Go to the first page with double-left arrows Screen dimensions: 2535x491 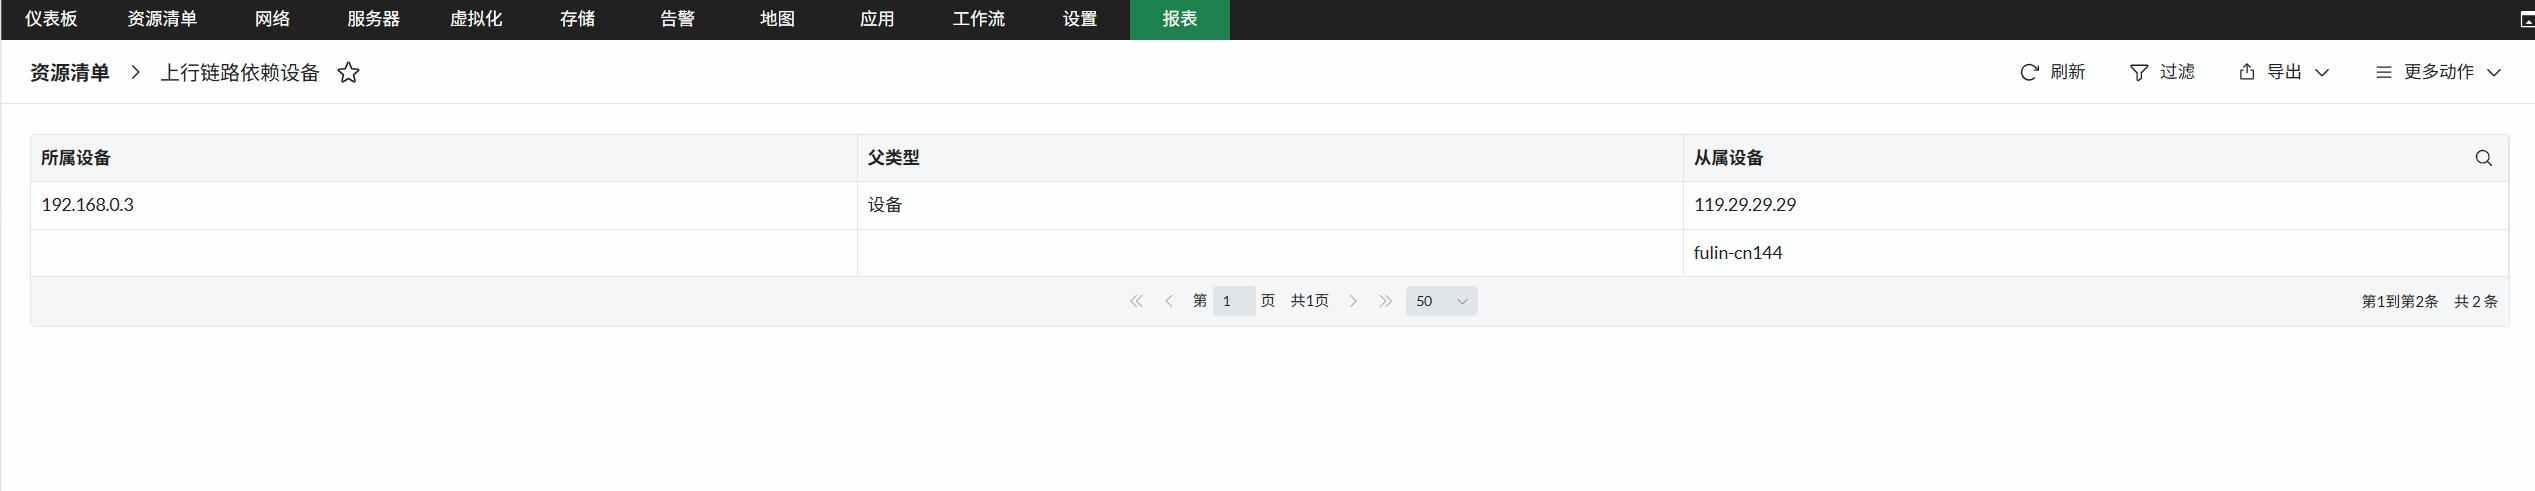[x=1136, y=301]
